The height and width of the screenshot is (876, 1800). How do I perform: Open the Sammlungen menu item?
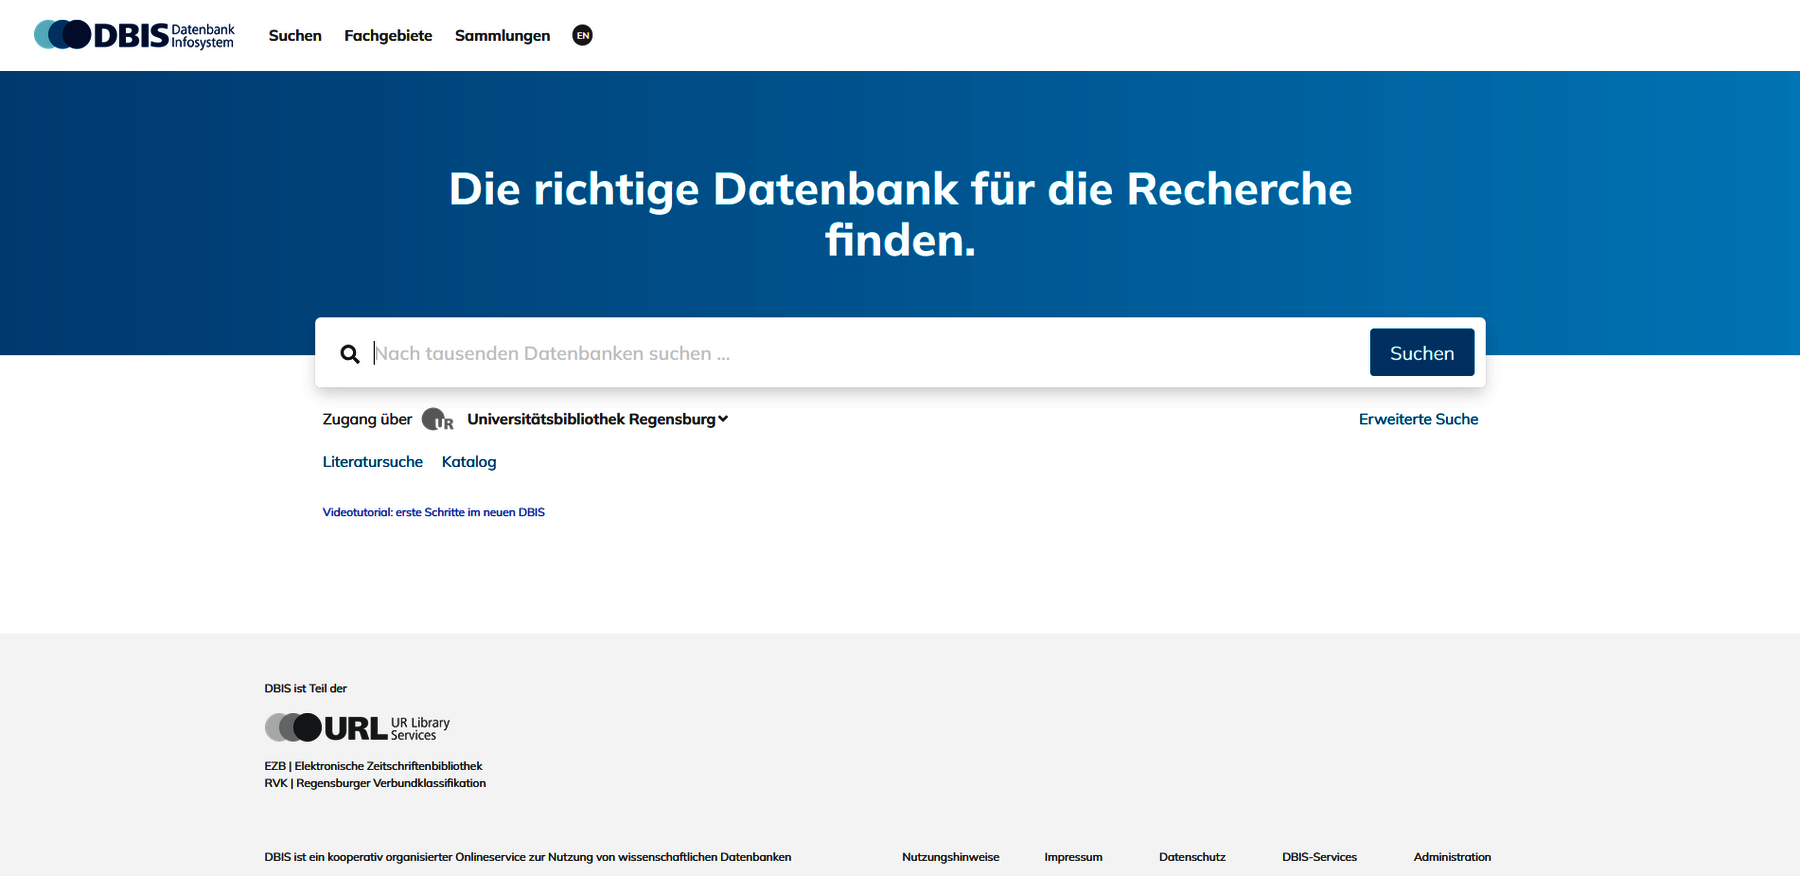click(x=502, y=35)
